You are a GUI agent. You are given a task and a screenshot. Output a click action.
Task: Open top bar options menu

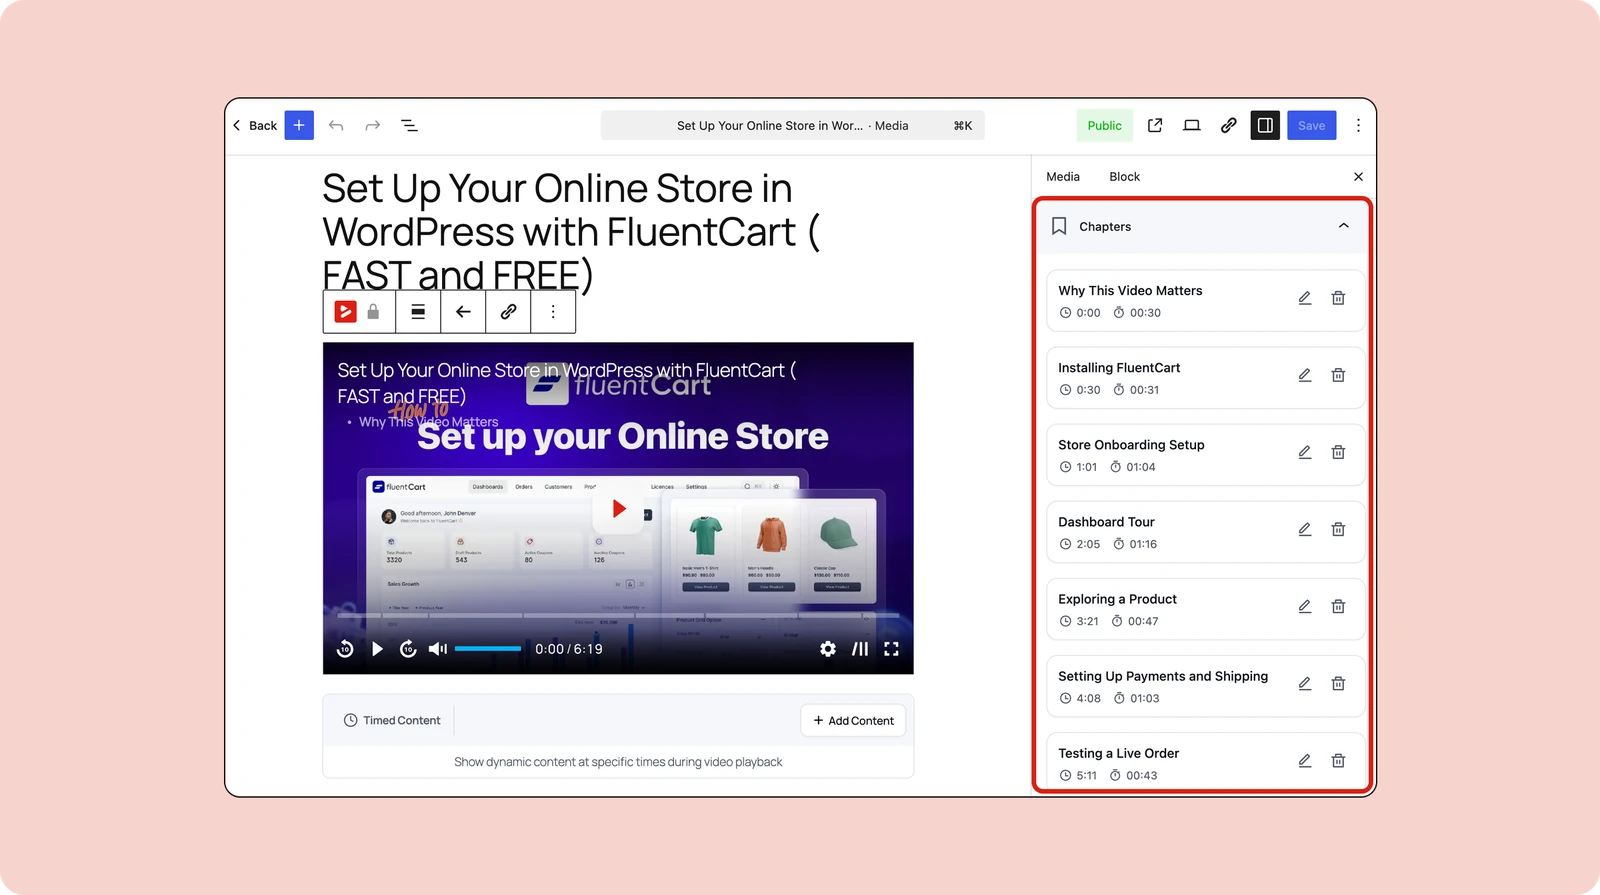pyautogui.click(x=1358, y=125)
